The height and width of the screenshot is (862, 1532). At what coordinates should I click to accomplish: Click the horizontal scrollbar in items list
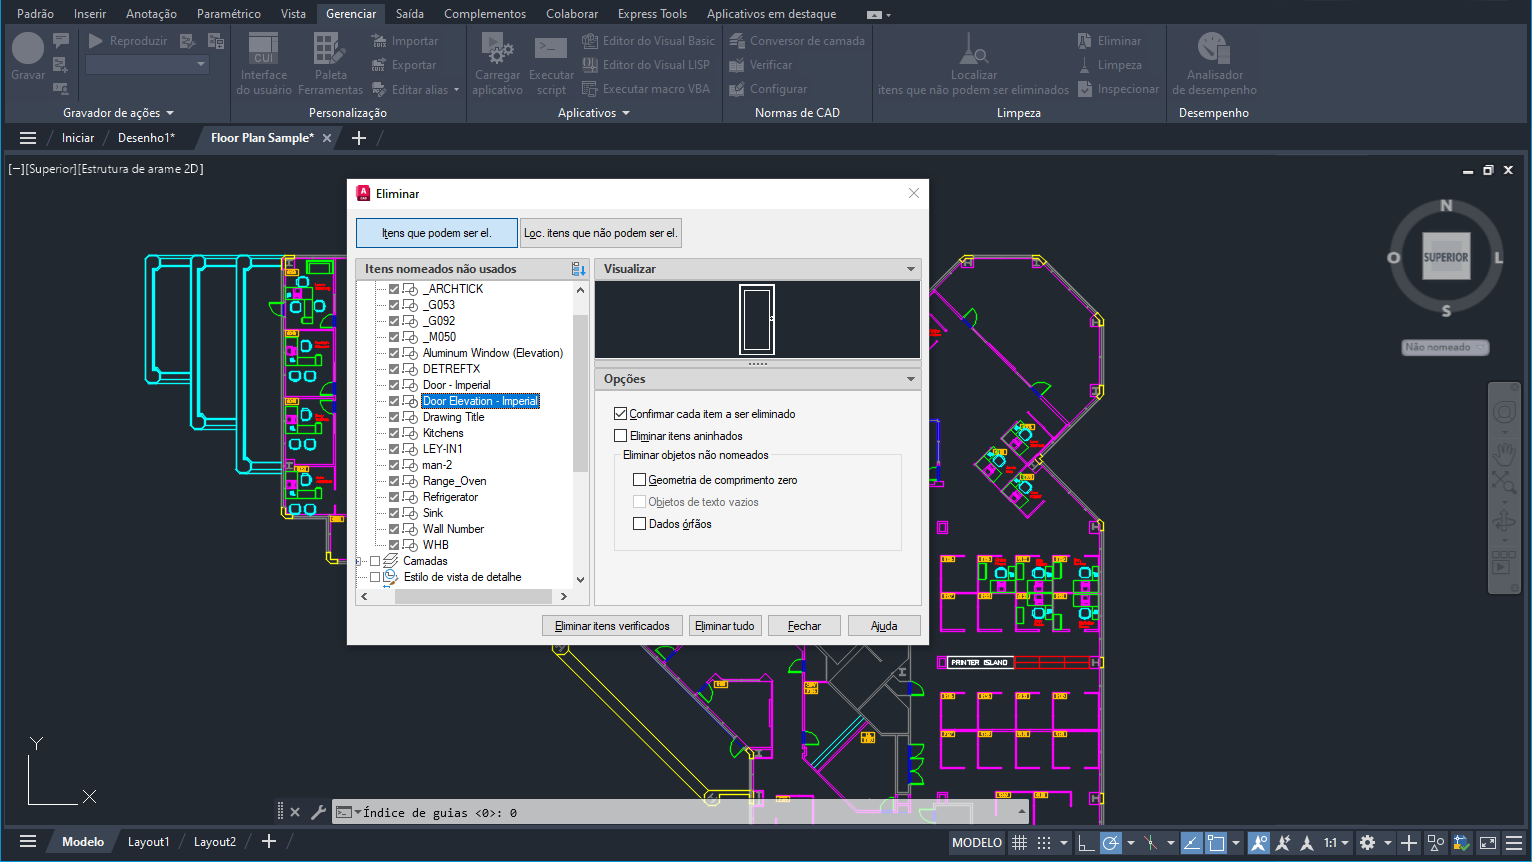[x=473, y=596]
